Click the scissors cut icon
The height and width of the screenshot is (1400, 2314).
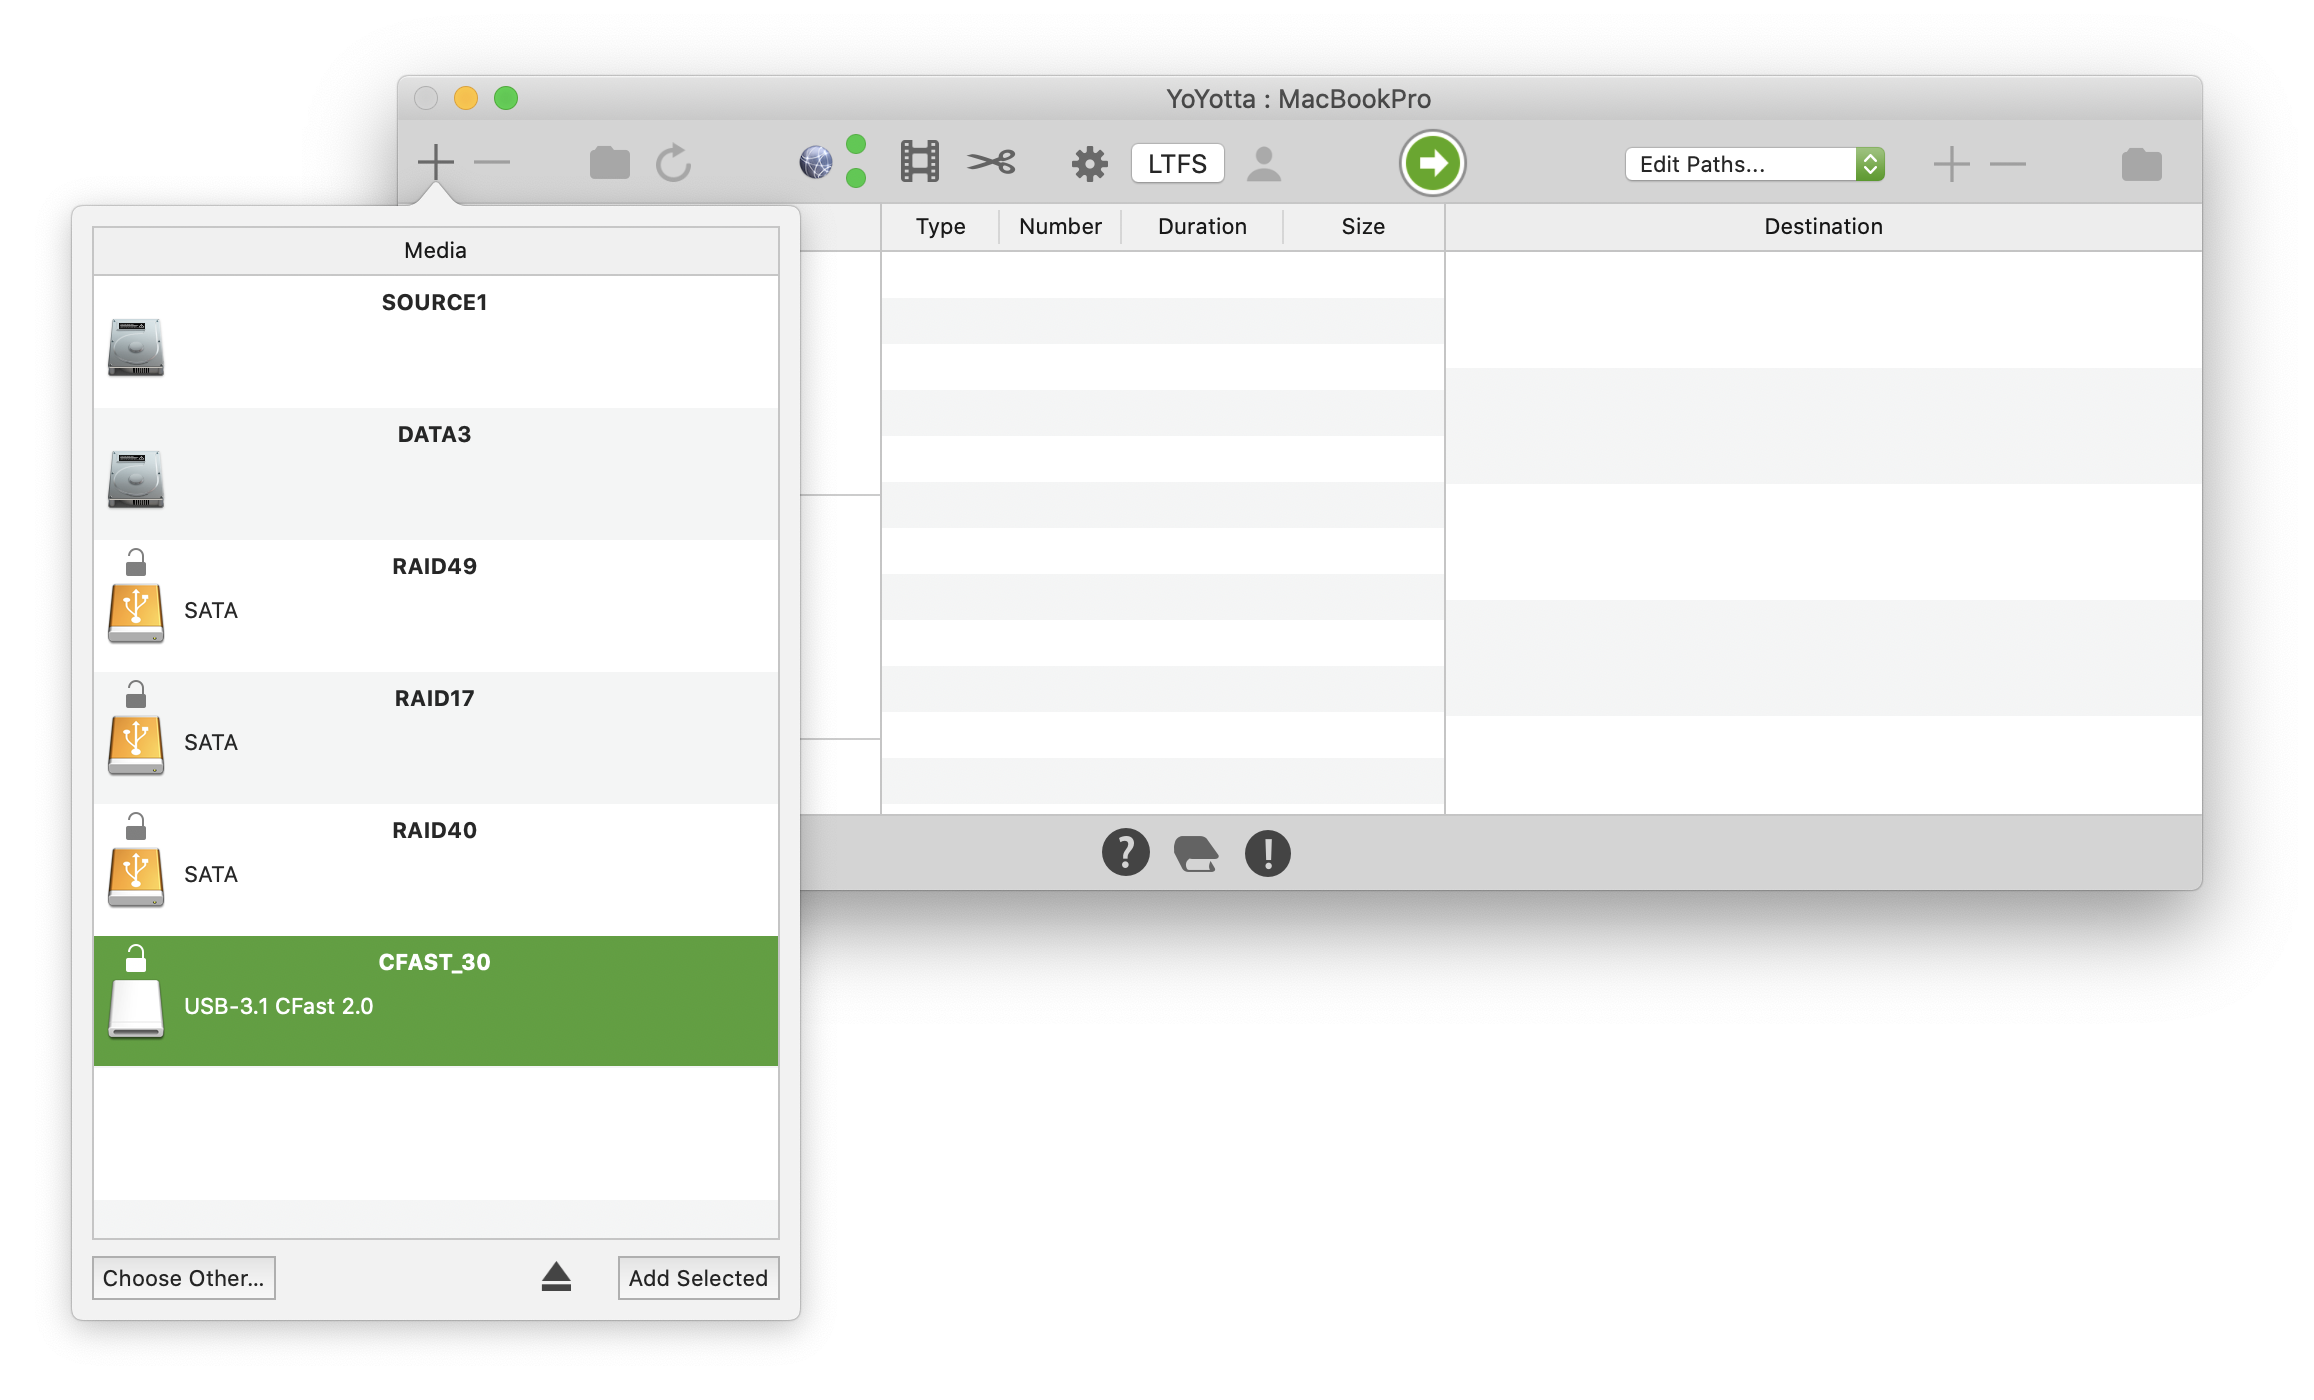coord(991,162)
